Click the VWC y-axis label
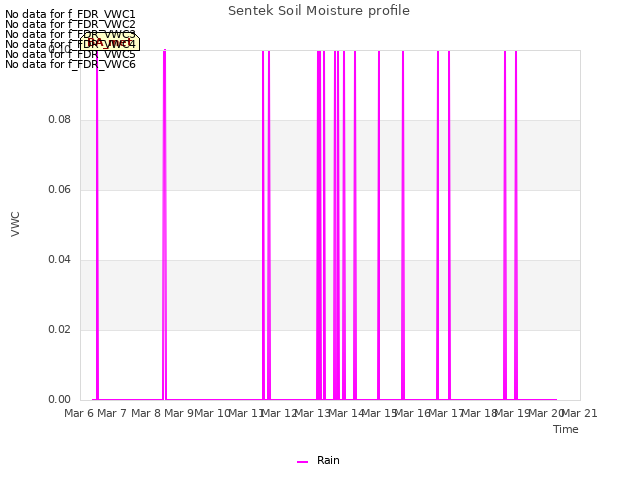This screenshot has width=640, height=480. tap(15, 224)
